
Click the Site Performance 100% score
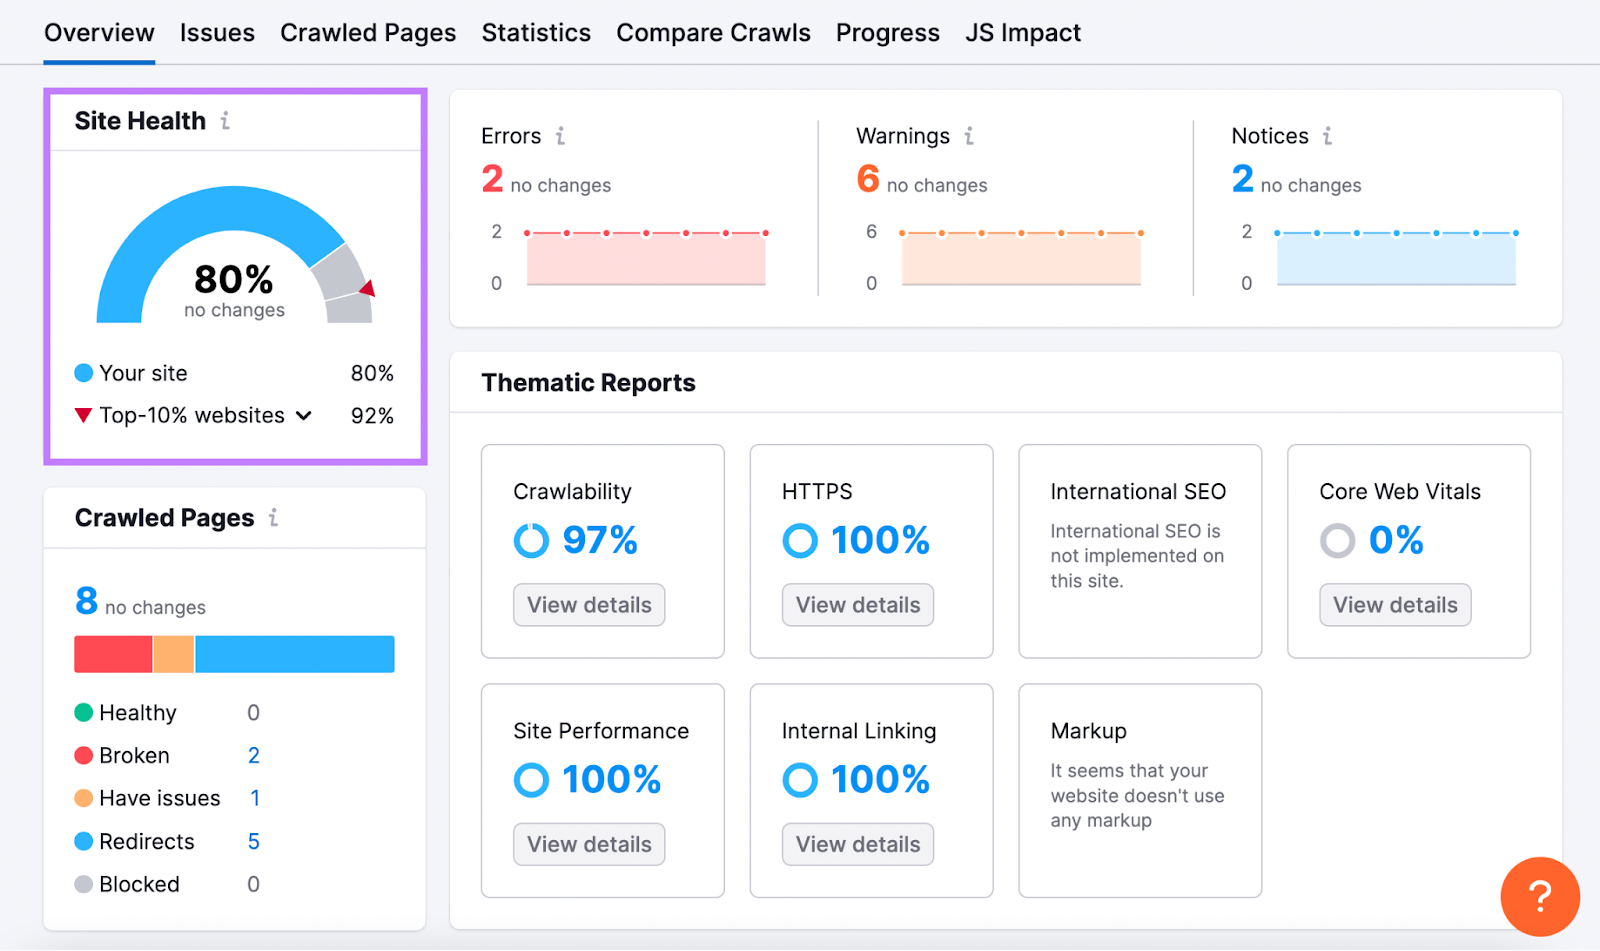(611, 780)
